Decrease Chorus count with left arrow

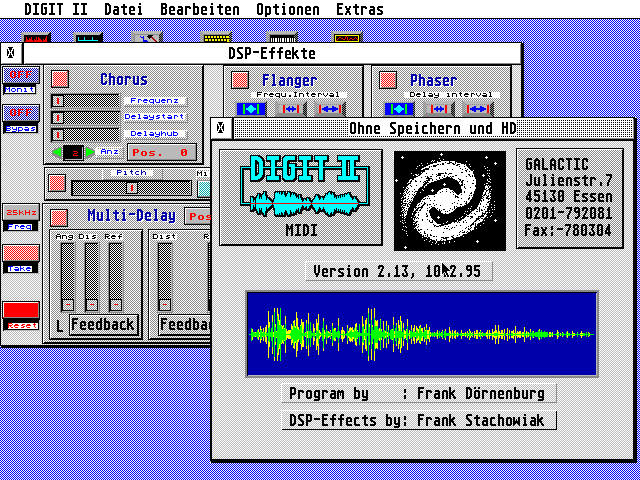55,152
